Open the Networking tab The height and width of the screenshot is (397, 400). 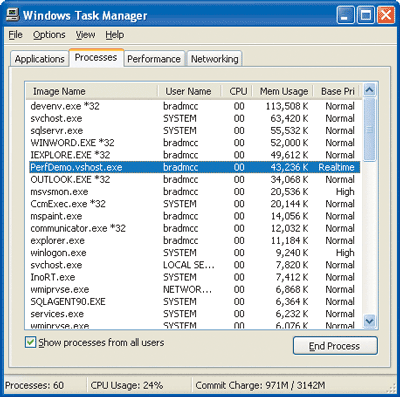pyautogui.click(x=214, y=59)
